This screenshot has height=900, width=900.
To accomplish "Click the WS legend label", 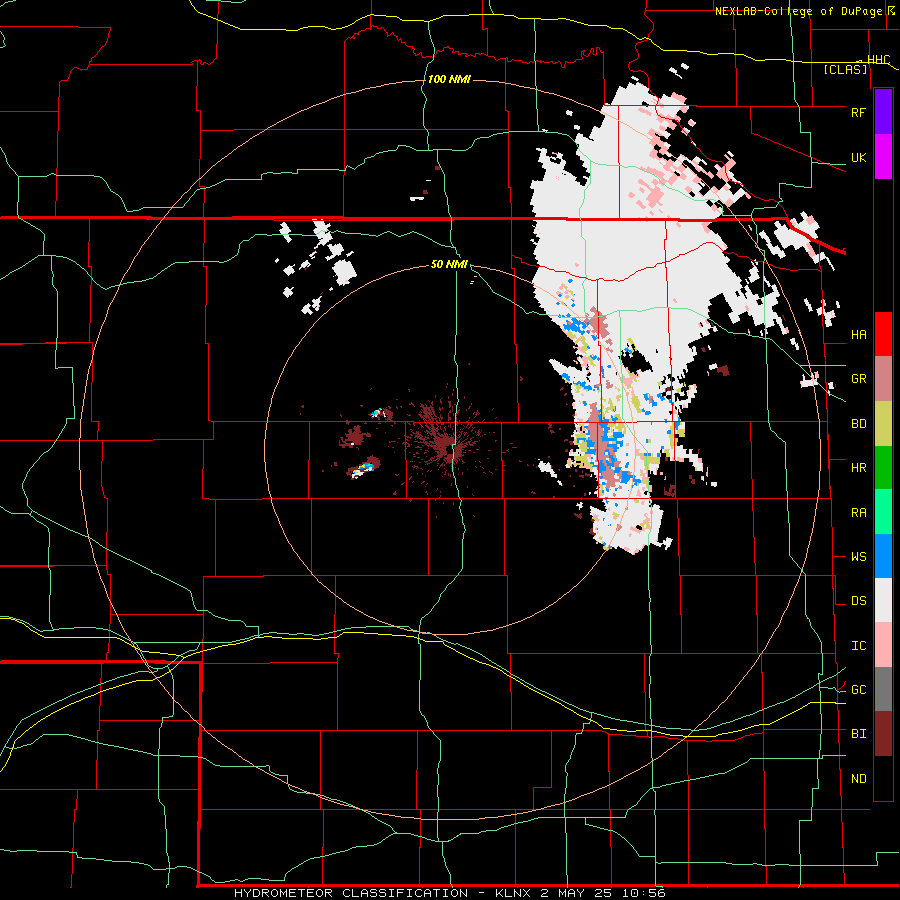I will point(858,557).
